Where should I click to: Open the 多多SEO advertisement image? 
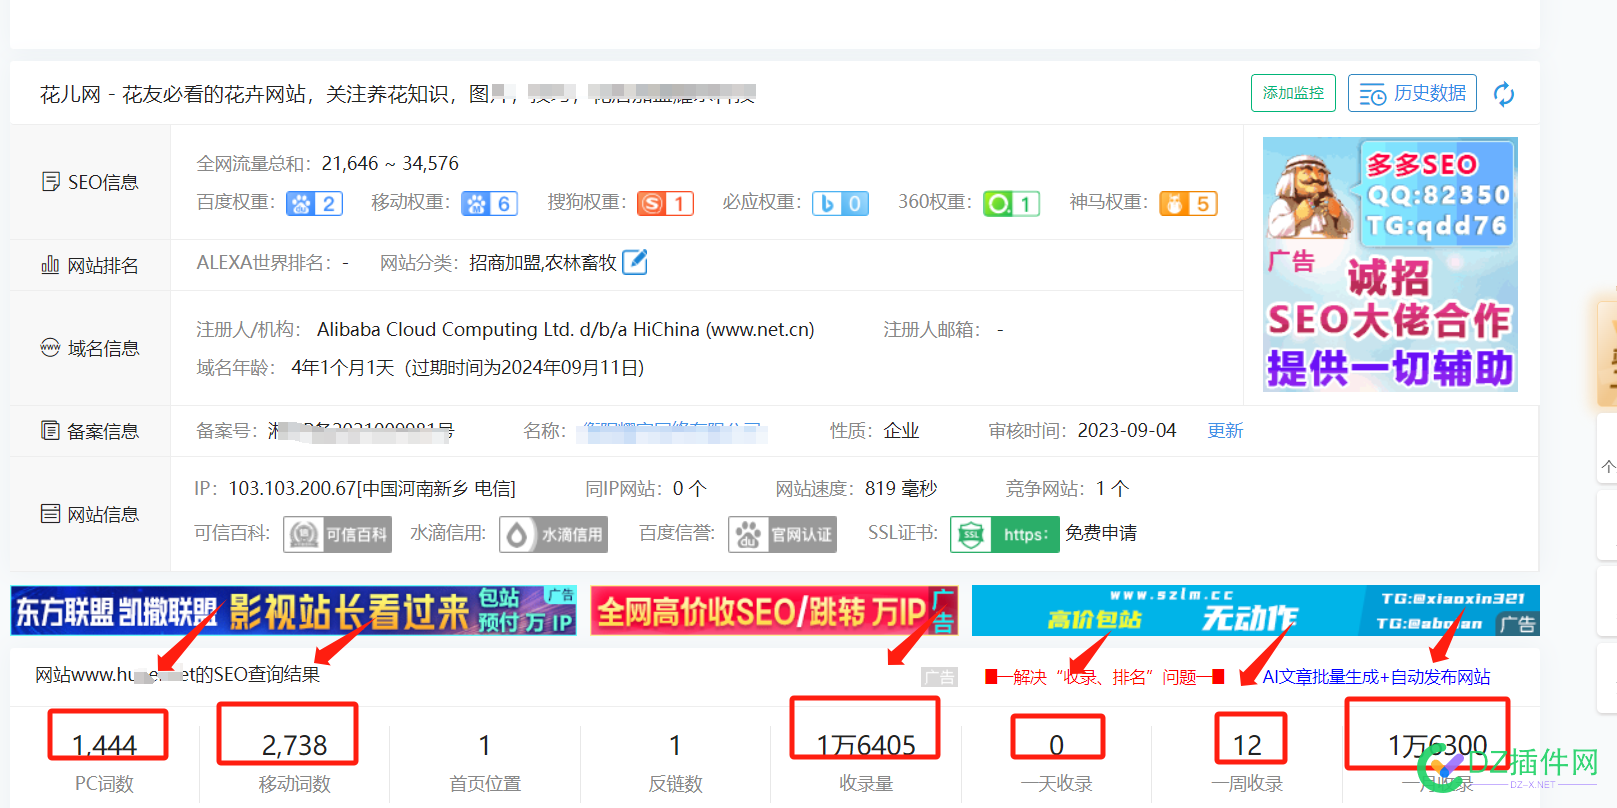pyautogui.click(x=1390, y=264)
